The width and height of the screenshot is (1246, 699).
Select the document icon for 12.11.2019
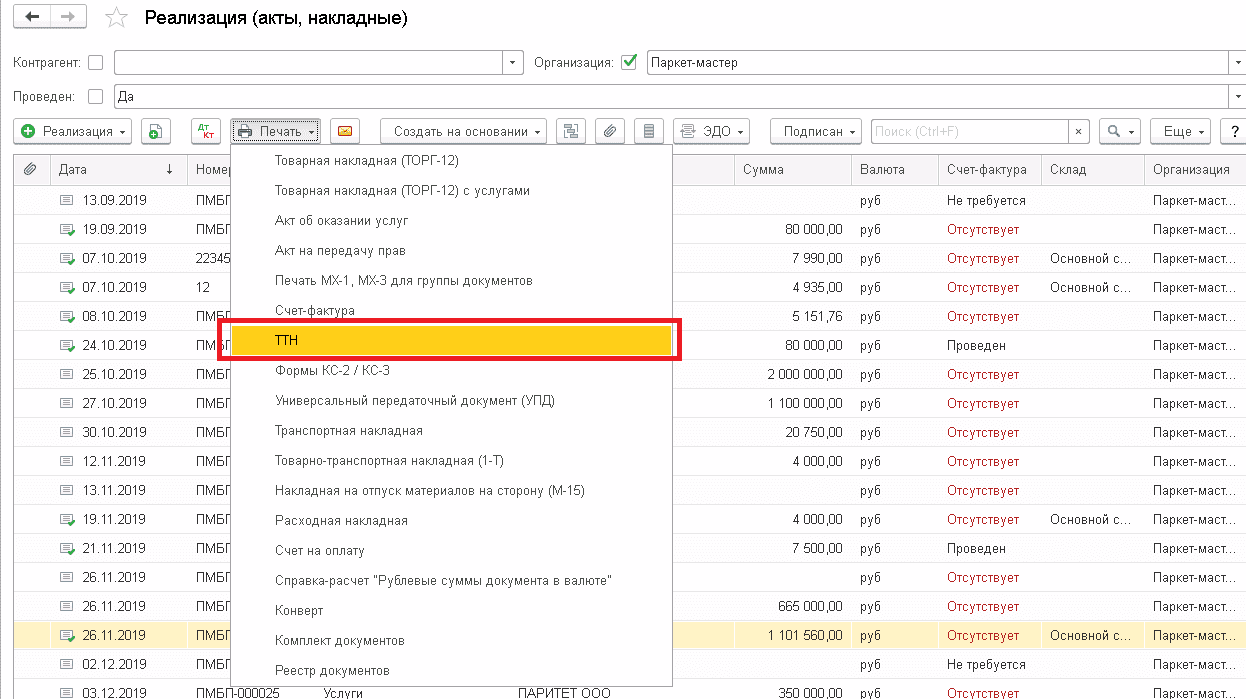[67, 461]
